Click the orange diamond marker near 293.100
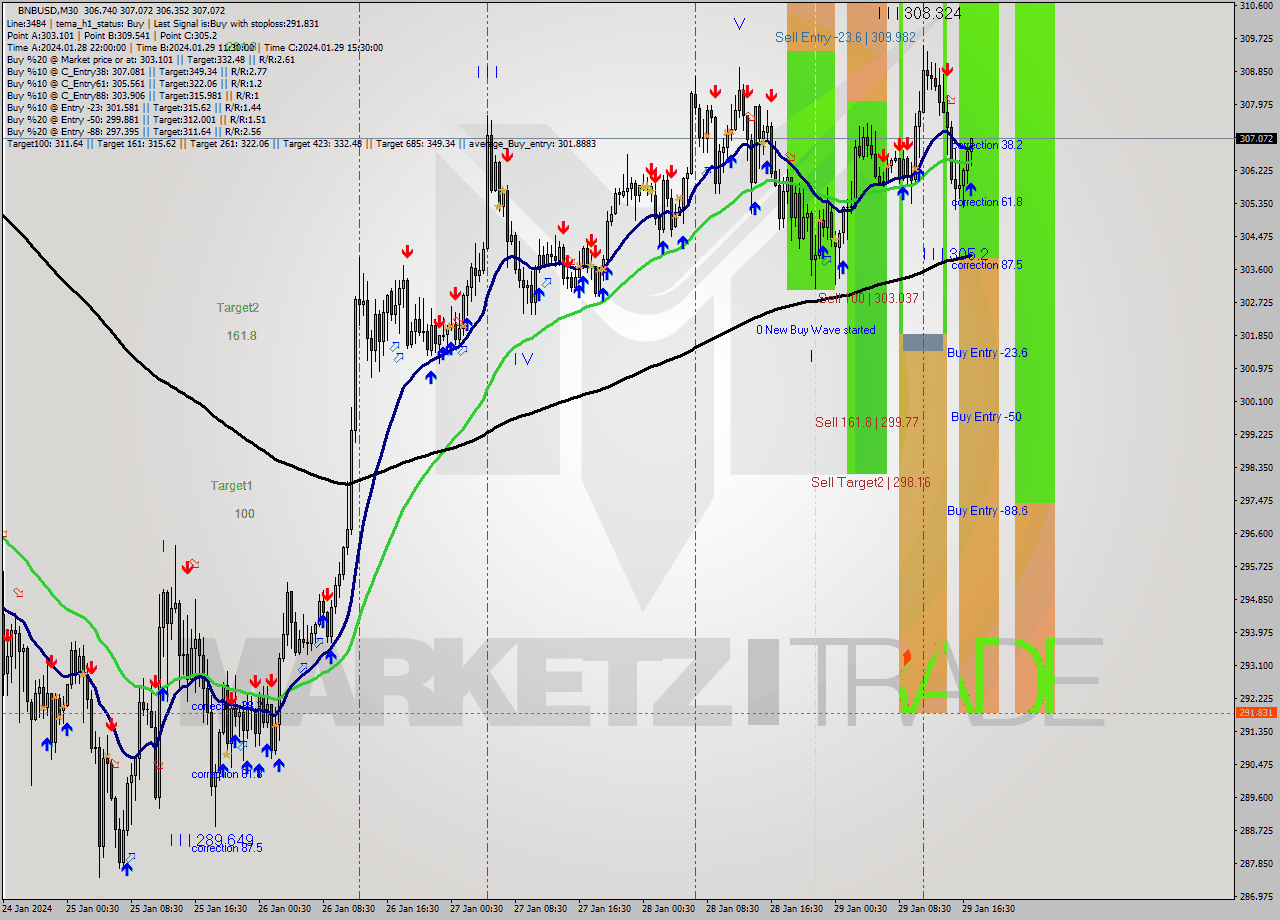1280x920 pixels. [x=907, y=657]
